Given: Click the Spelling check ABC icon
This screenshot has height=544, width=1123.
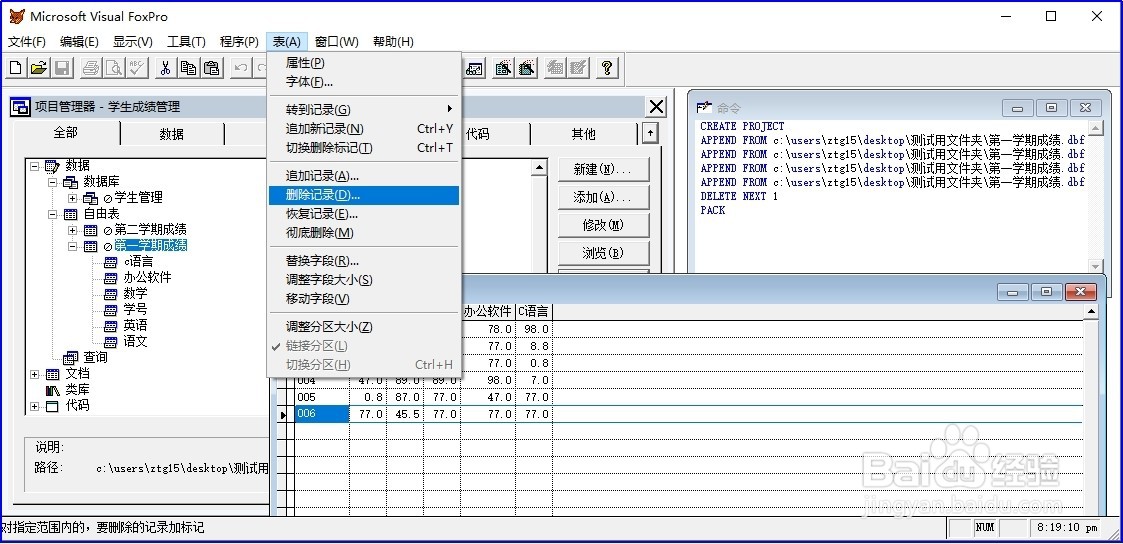Looking at the screenshot, I should point(137,68).
